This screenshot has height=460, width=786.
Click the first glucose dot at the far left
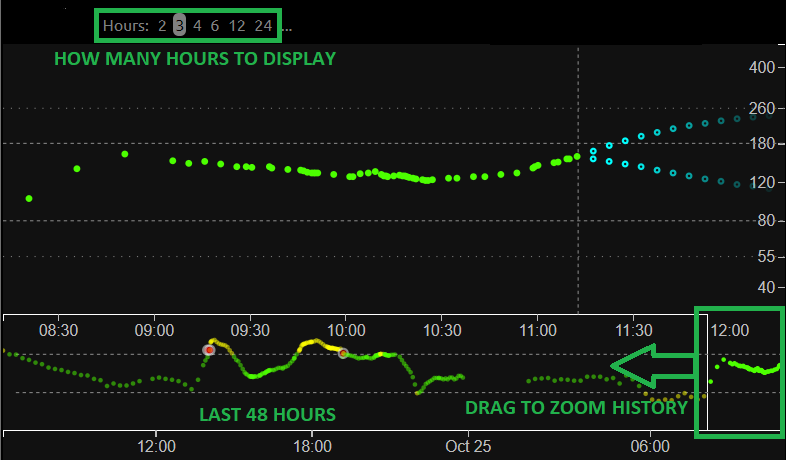click(29, 198)
